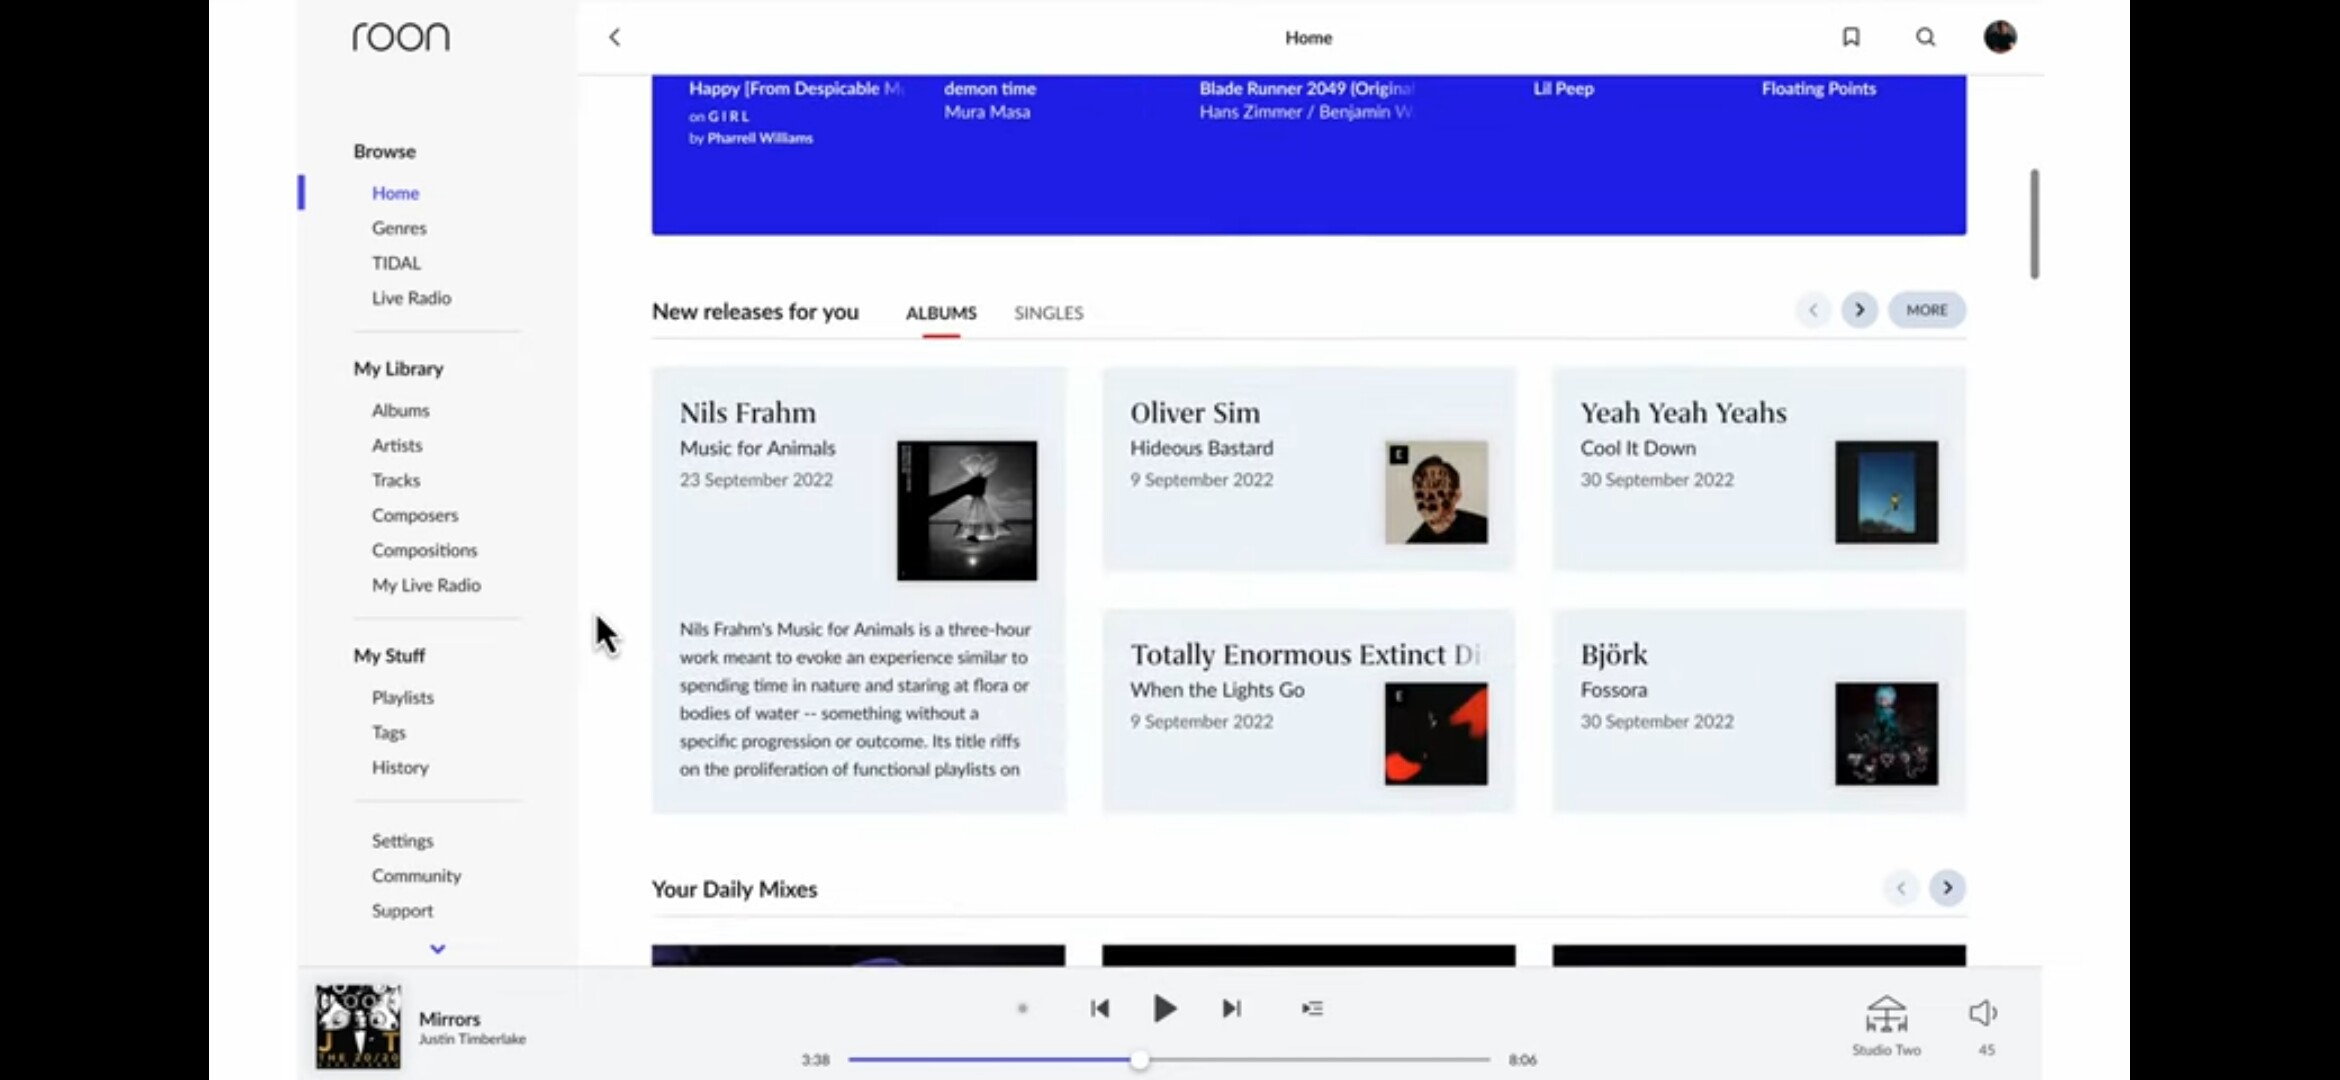This screenshot has width=2340, height=1080.
Task: Click Justin Timberlake artist name in footer
Action: coord(472,1039)
